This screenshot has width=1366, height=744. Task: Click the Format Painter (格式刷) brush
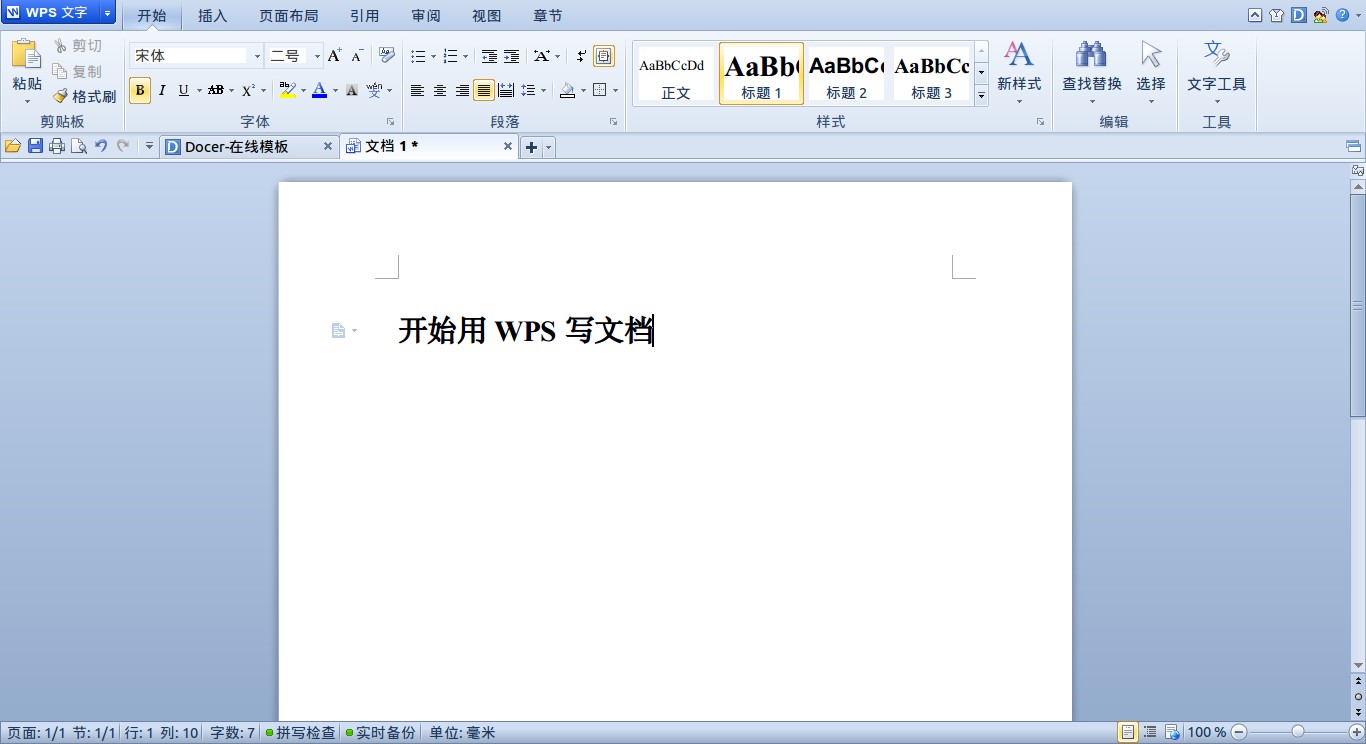point(85,97)
